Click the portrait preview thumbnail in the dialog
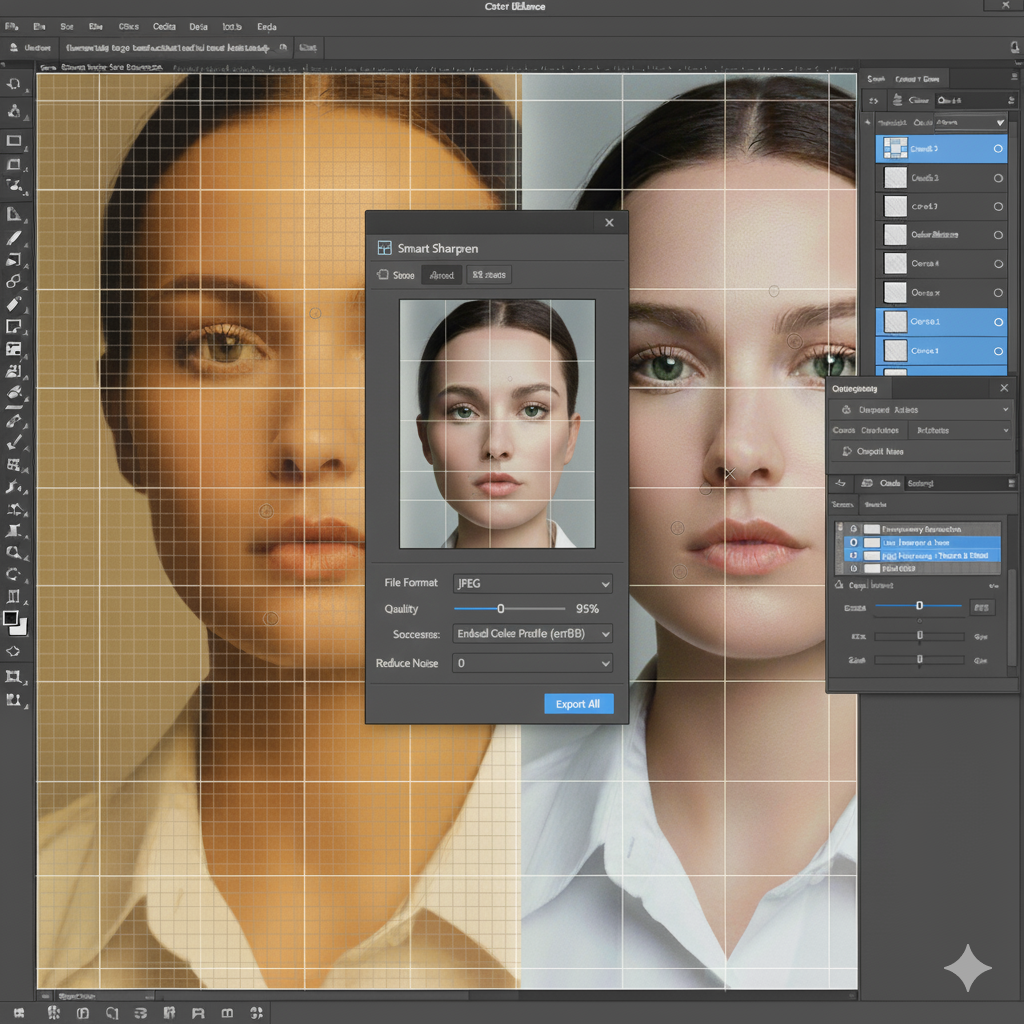 click(x=497, y=424)
